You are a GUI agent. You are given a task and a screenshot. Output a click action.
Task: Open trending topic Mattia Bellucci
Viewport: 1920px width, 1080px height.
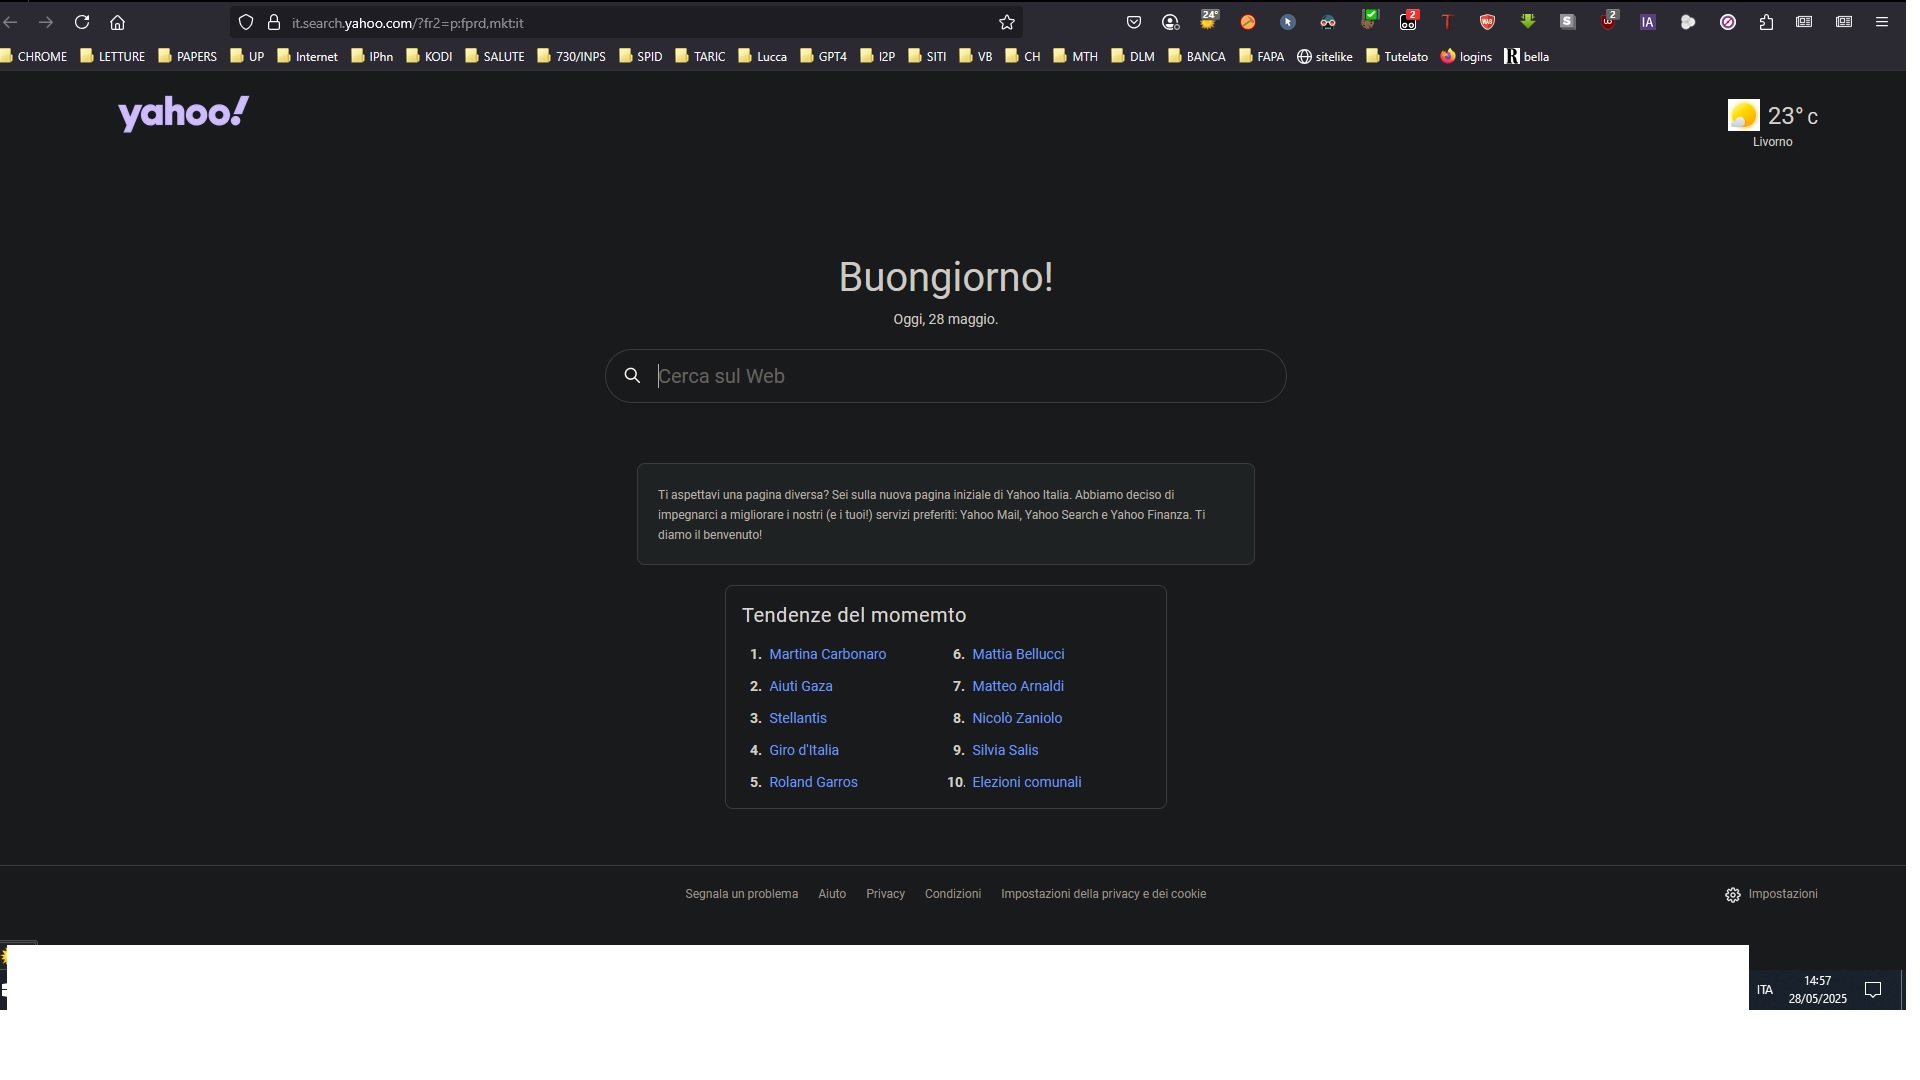click(1018, 654)
